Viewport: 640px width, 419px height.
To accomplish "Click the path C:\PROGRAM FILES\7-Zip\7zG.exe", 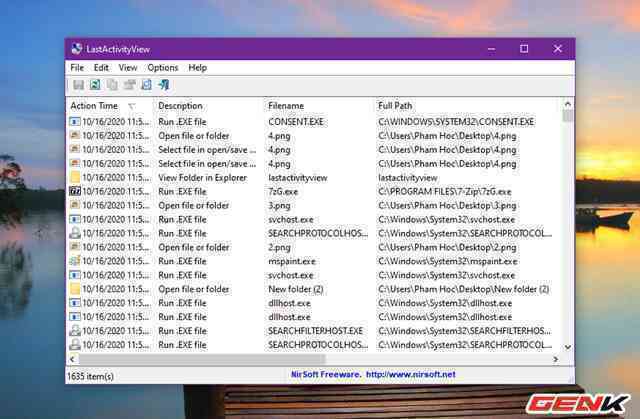I will (444, 191).
